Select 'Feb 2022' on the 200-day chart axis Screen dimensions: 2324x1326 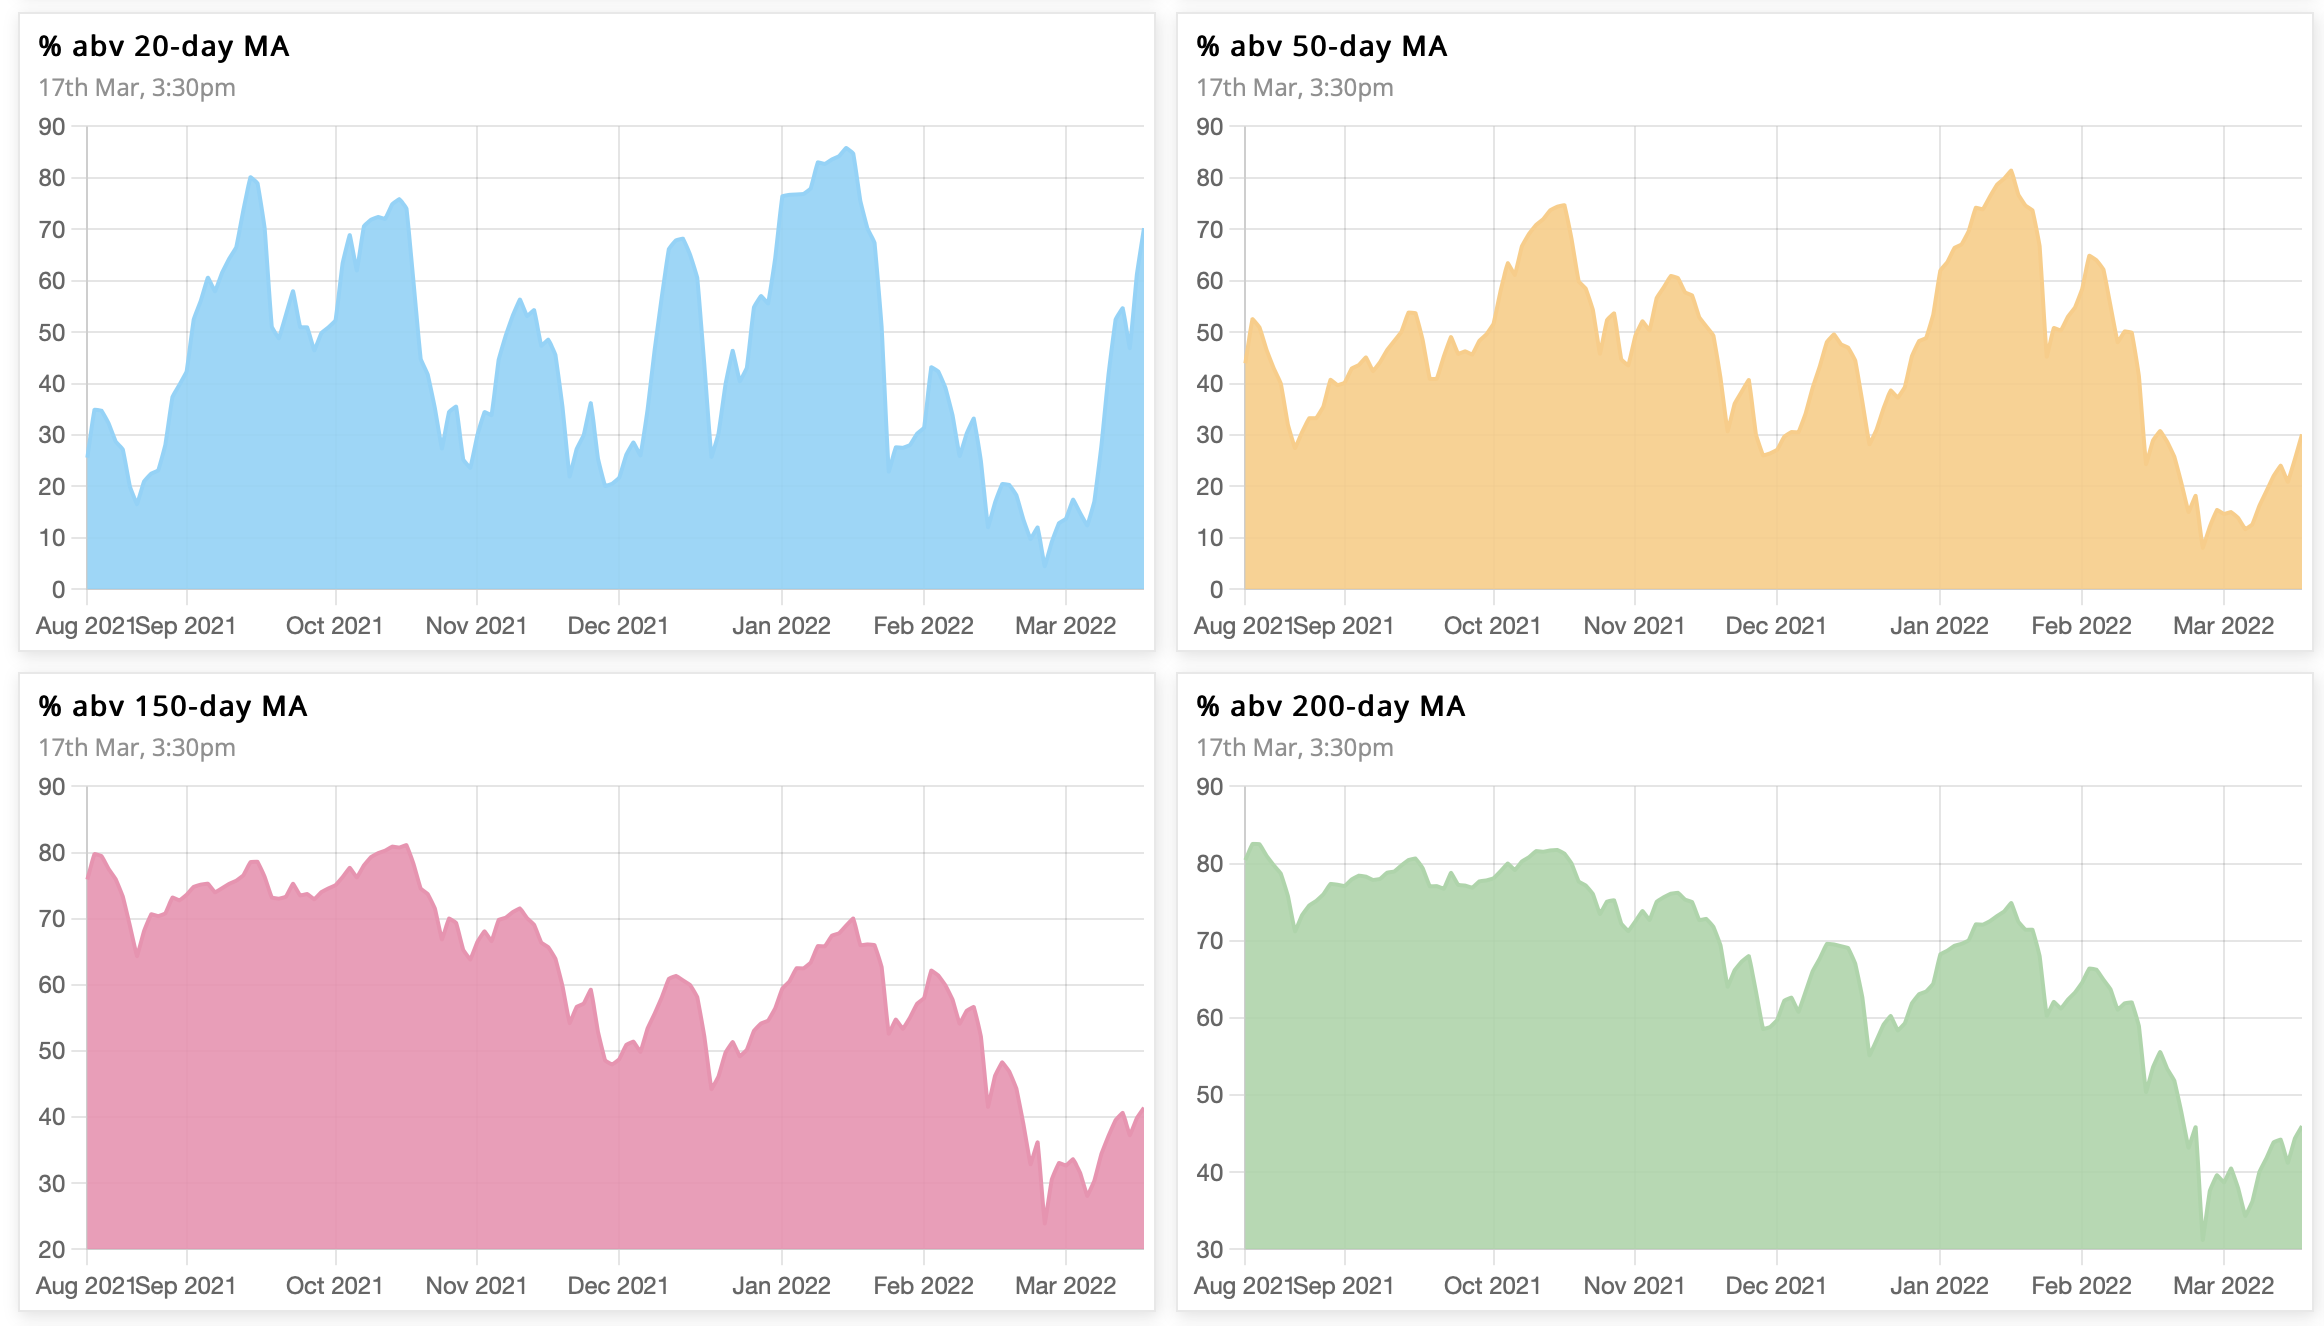[x=2081, y=1286]
